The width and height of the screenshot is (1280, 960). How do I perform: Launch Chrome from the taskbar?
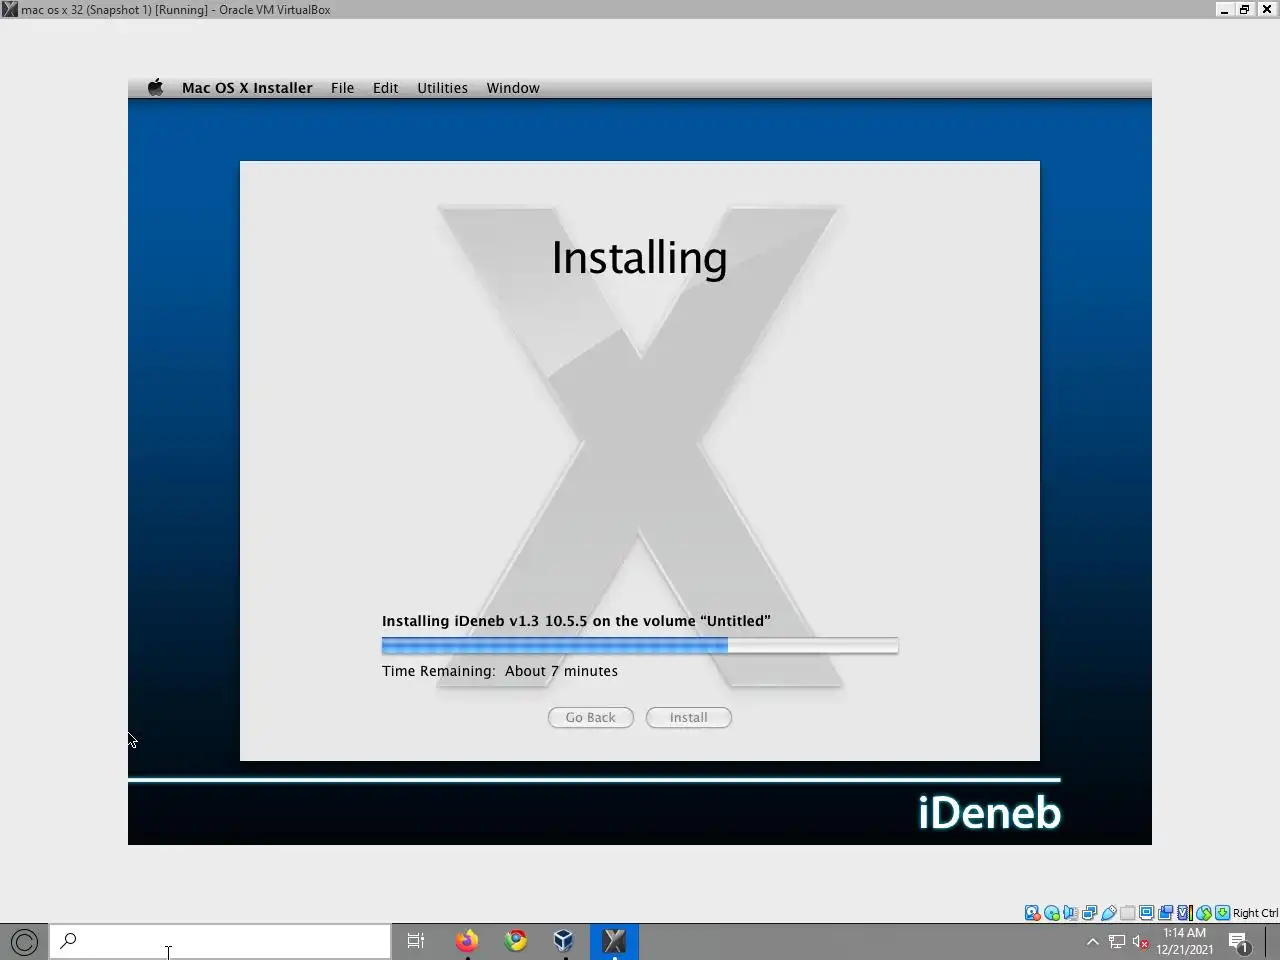pyautogui.click(x=516, y=941)
